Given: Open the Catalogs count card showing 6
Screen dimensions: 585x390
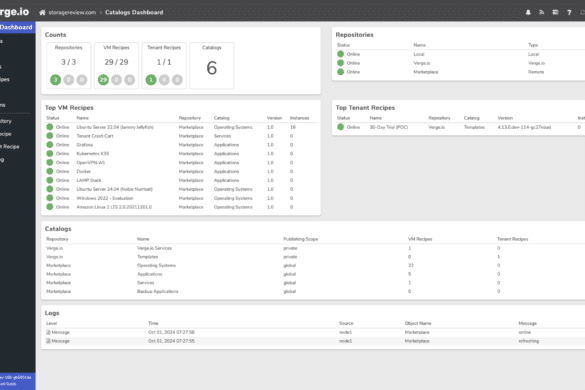Looking at the screenshot, I should (212, 66).
